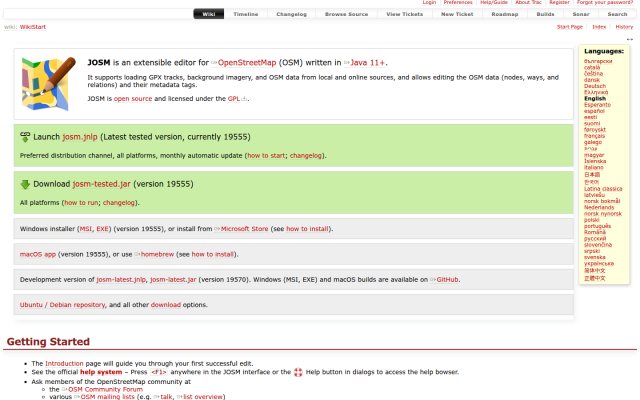Image resolution: width=640 pixels, height=400 pixels.
Task: Open OSM Community Forum link
Action: pos(102,389)
